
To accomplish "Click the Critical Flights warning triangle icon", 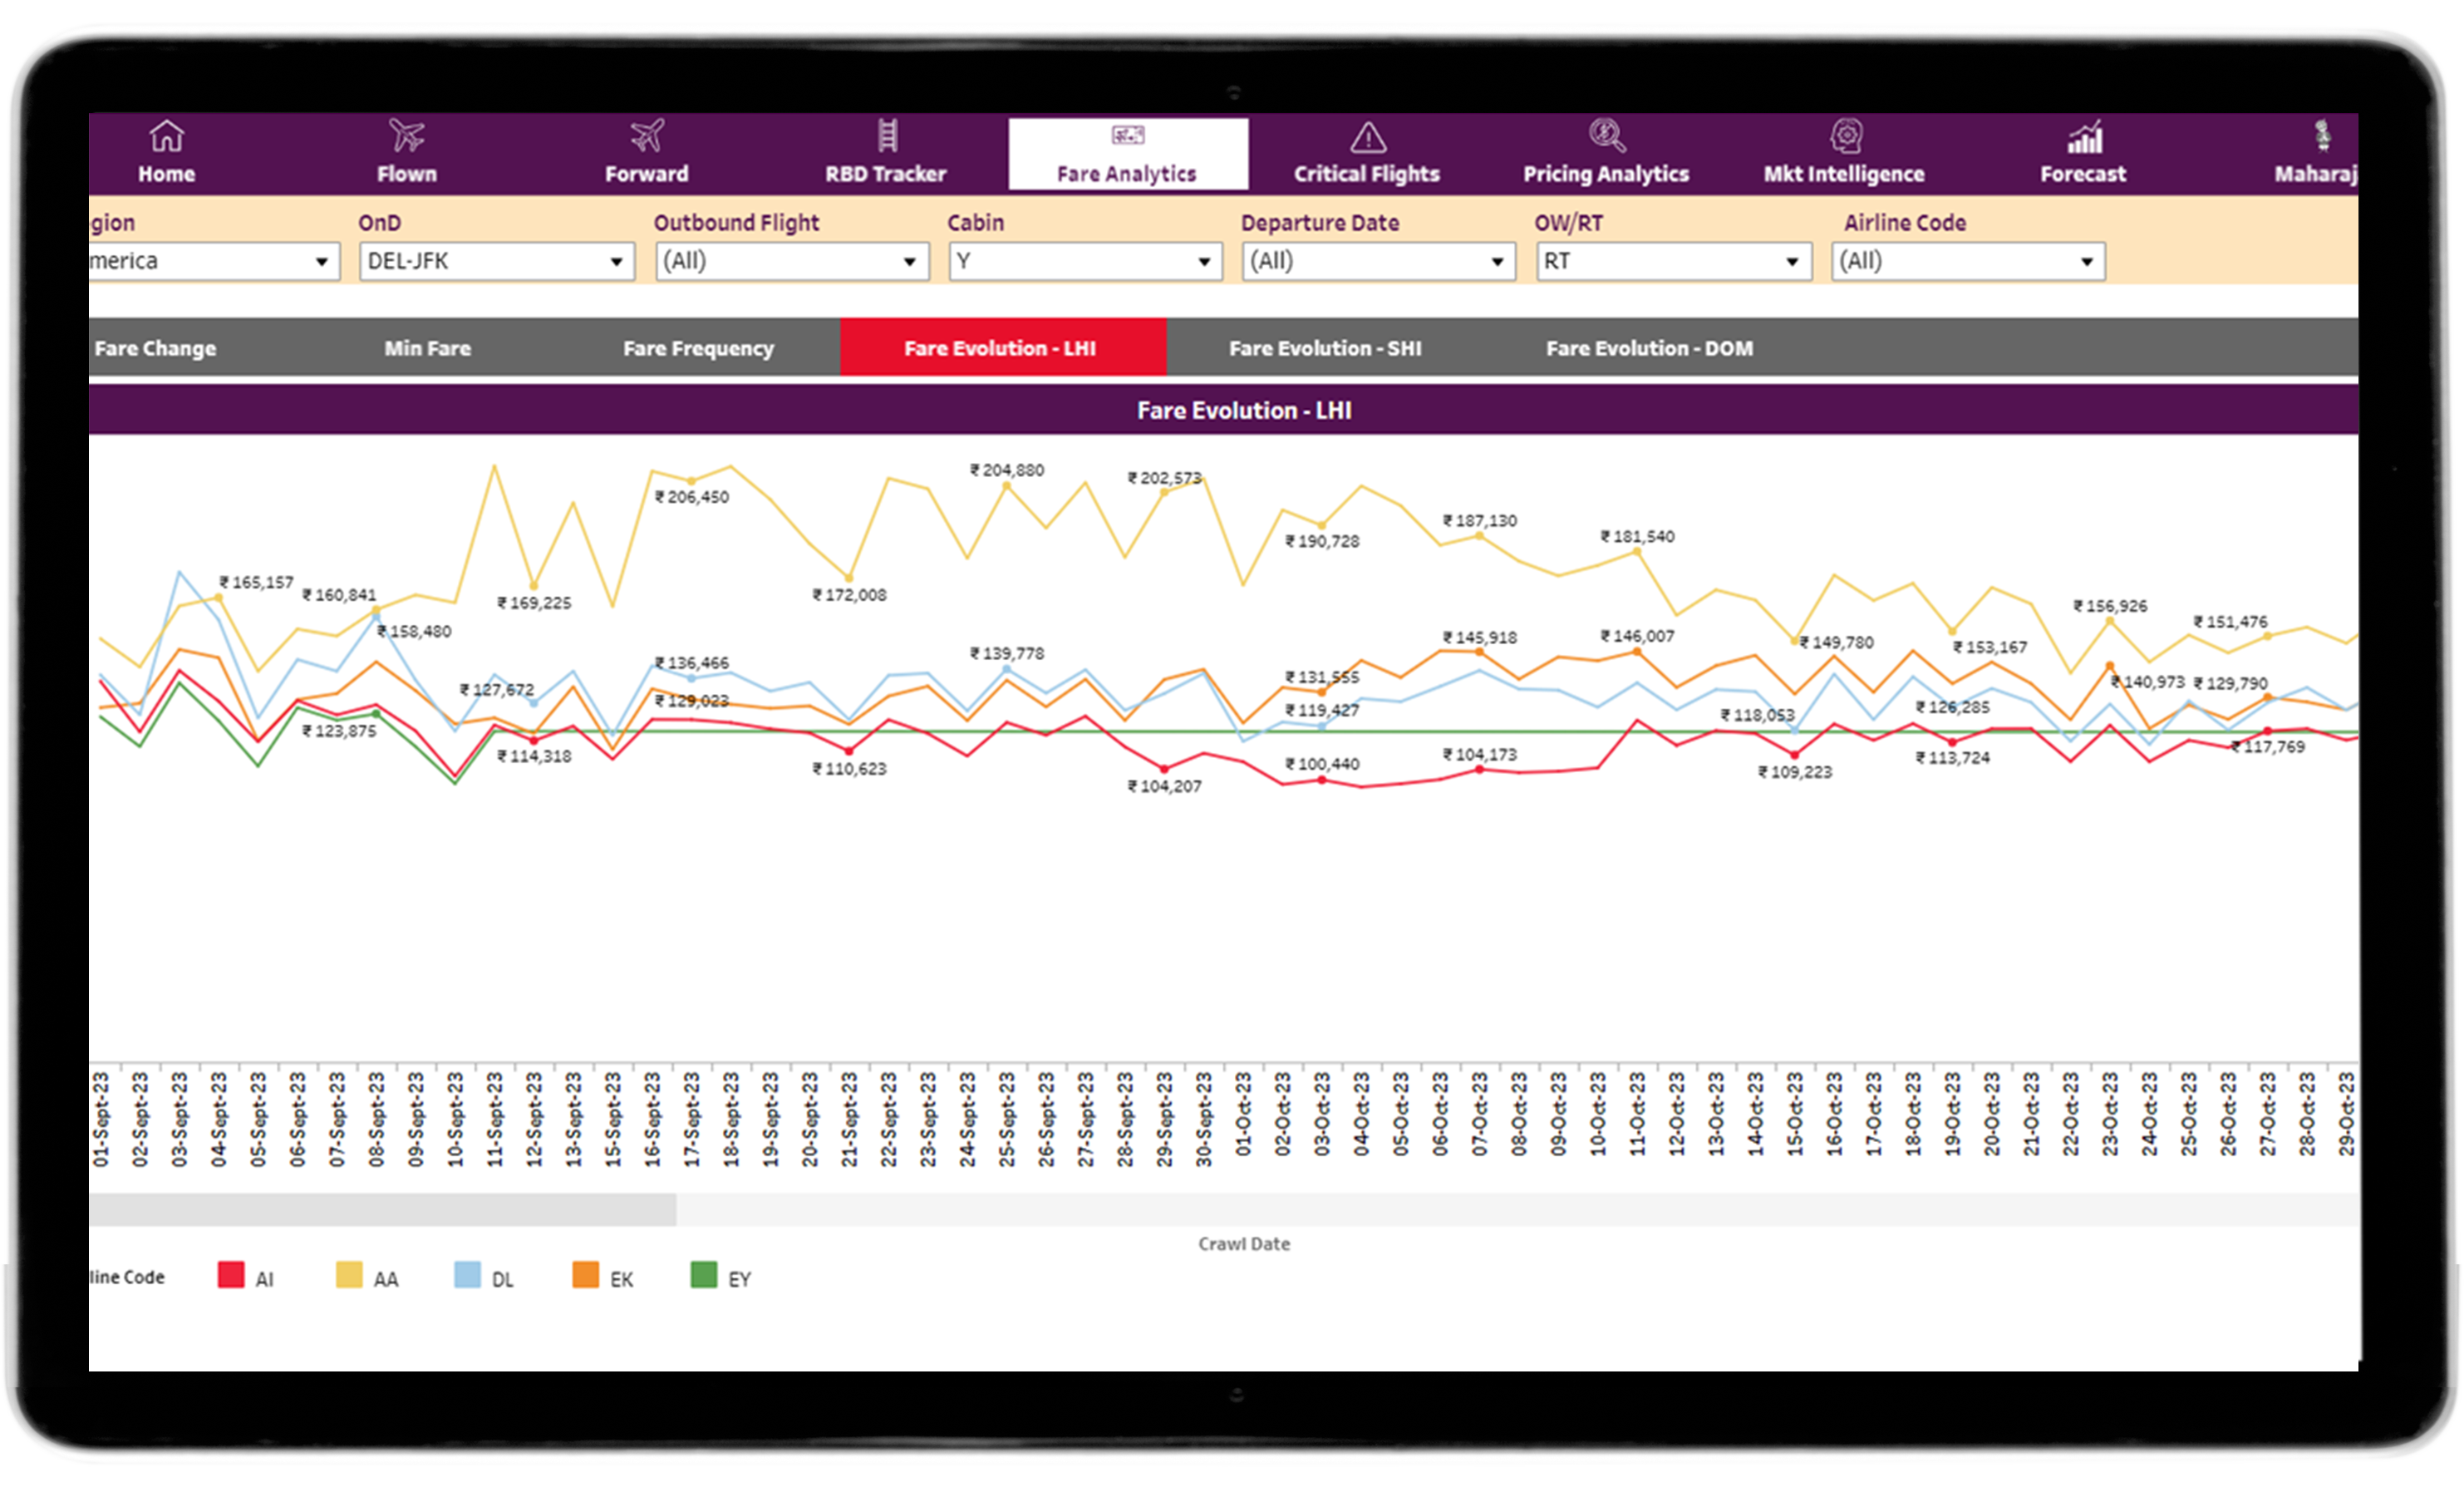I will pyautogui.click(x=1367, y=137).
